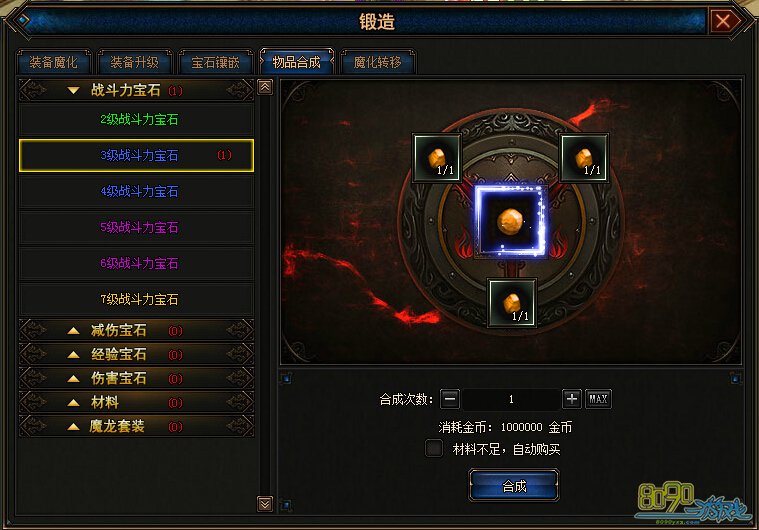Click the top-right gem material slot
Screen dimensions: 759x530
coord(584,158)
